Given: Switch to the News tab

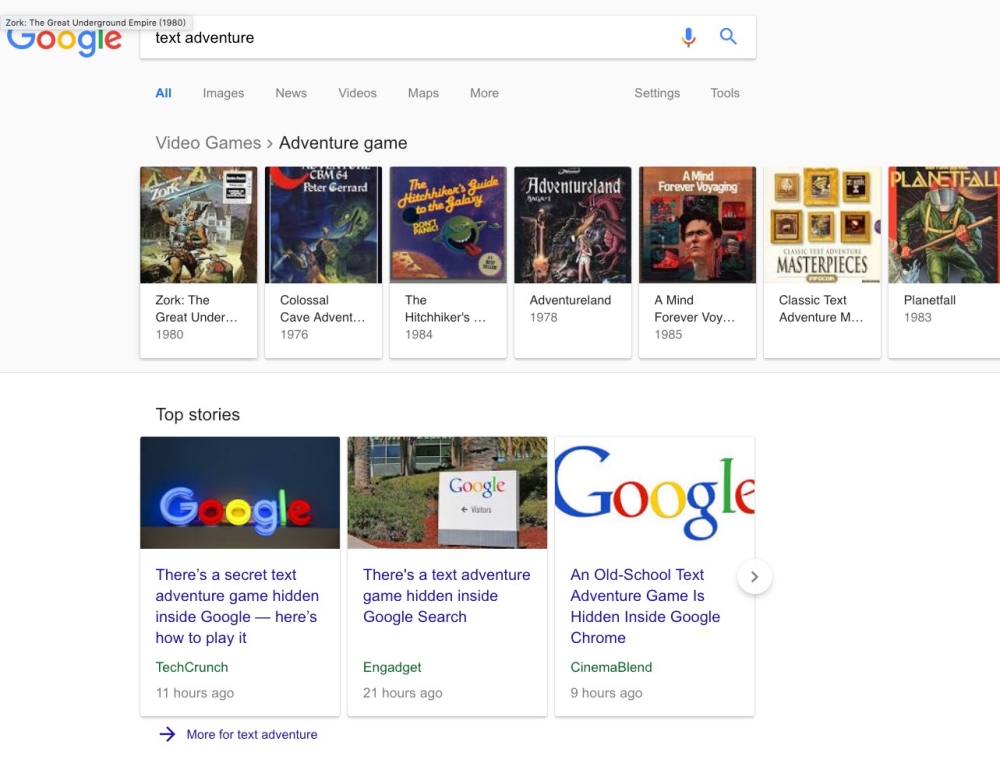Looking at the screenshot, I should click(291, 93).
